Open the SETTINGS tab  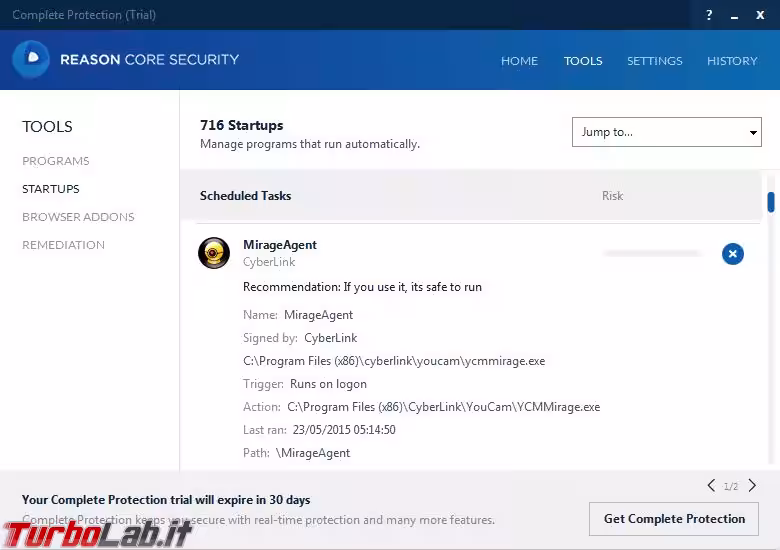pyautogui.click(x=654, y=61)
